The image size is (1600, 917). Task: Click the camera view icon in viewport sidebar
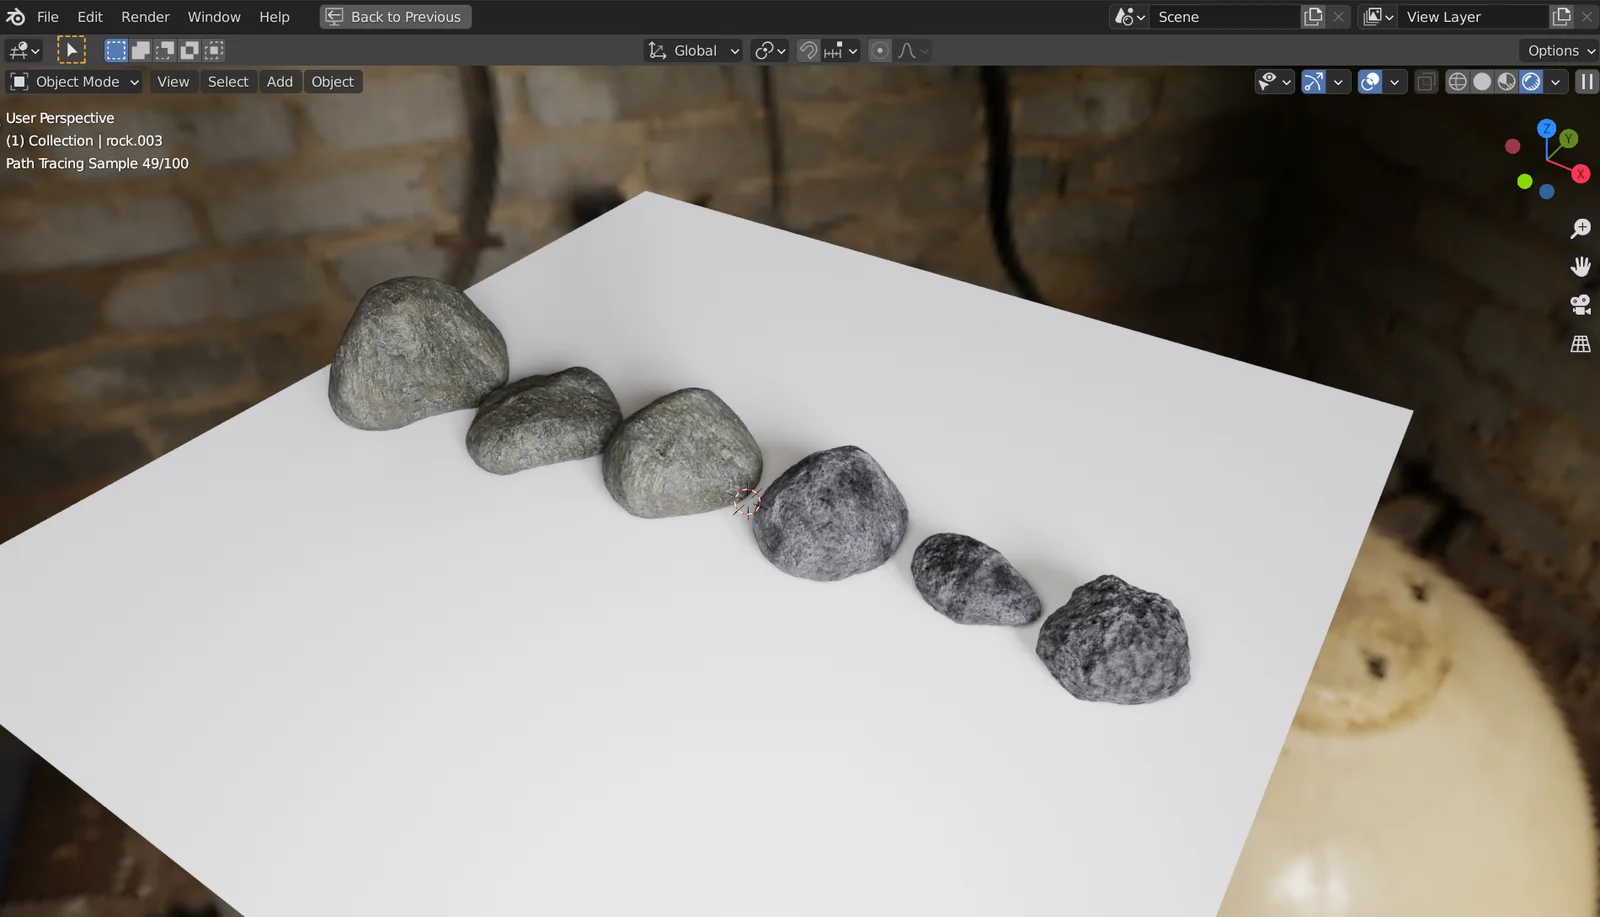(x=1580, y=304)
